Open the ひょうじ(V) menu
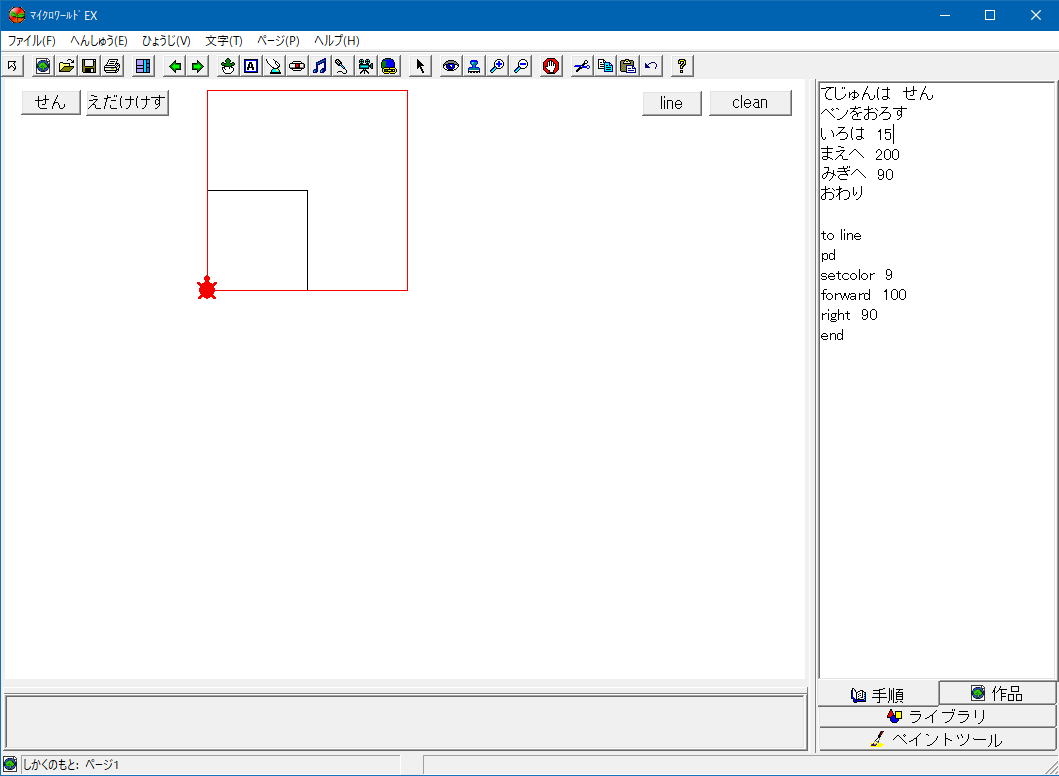1059x776 pixels. (x=166, y=41)
